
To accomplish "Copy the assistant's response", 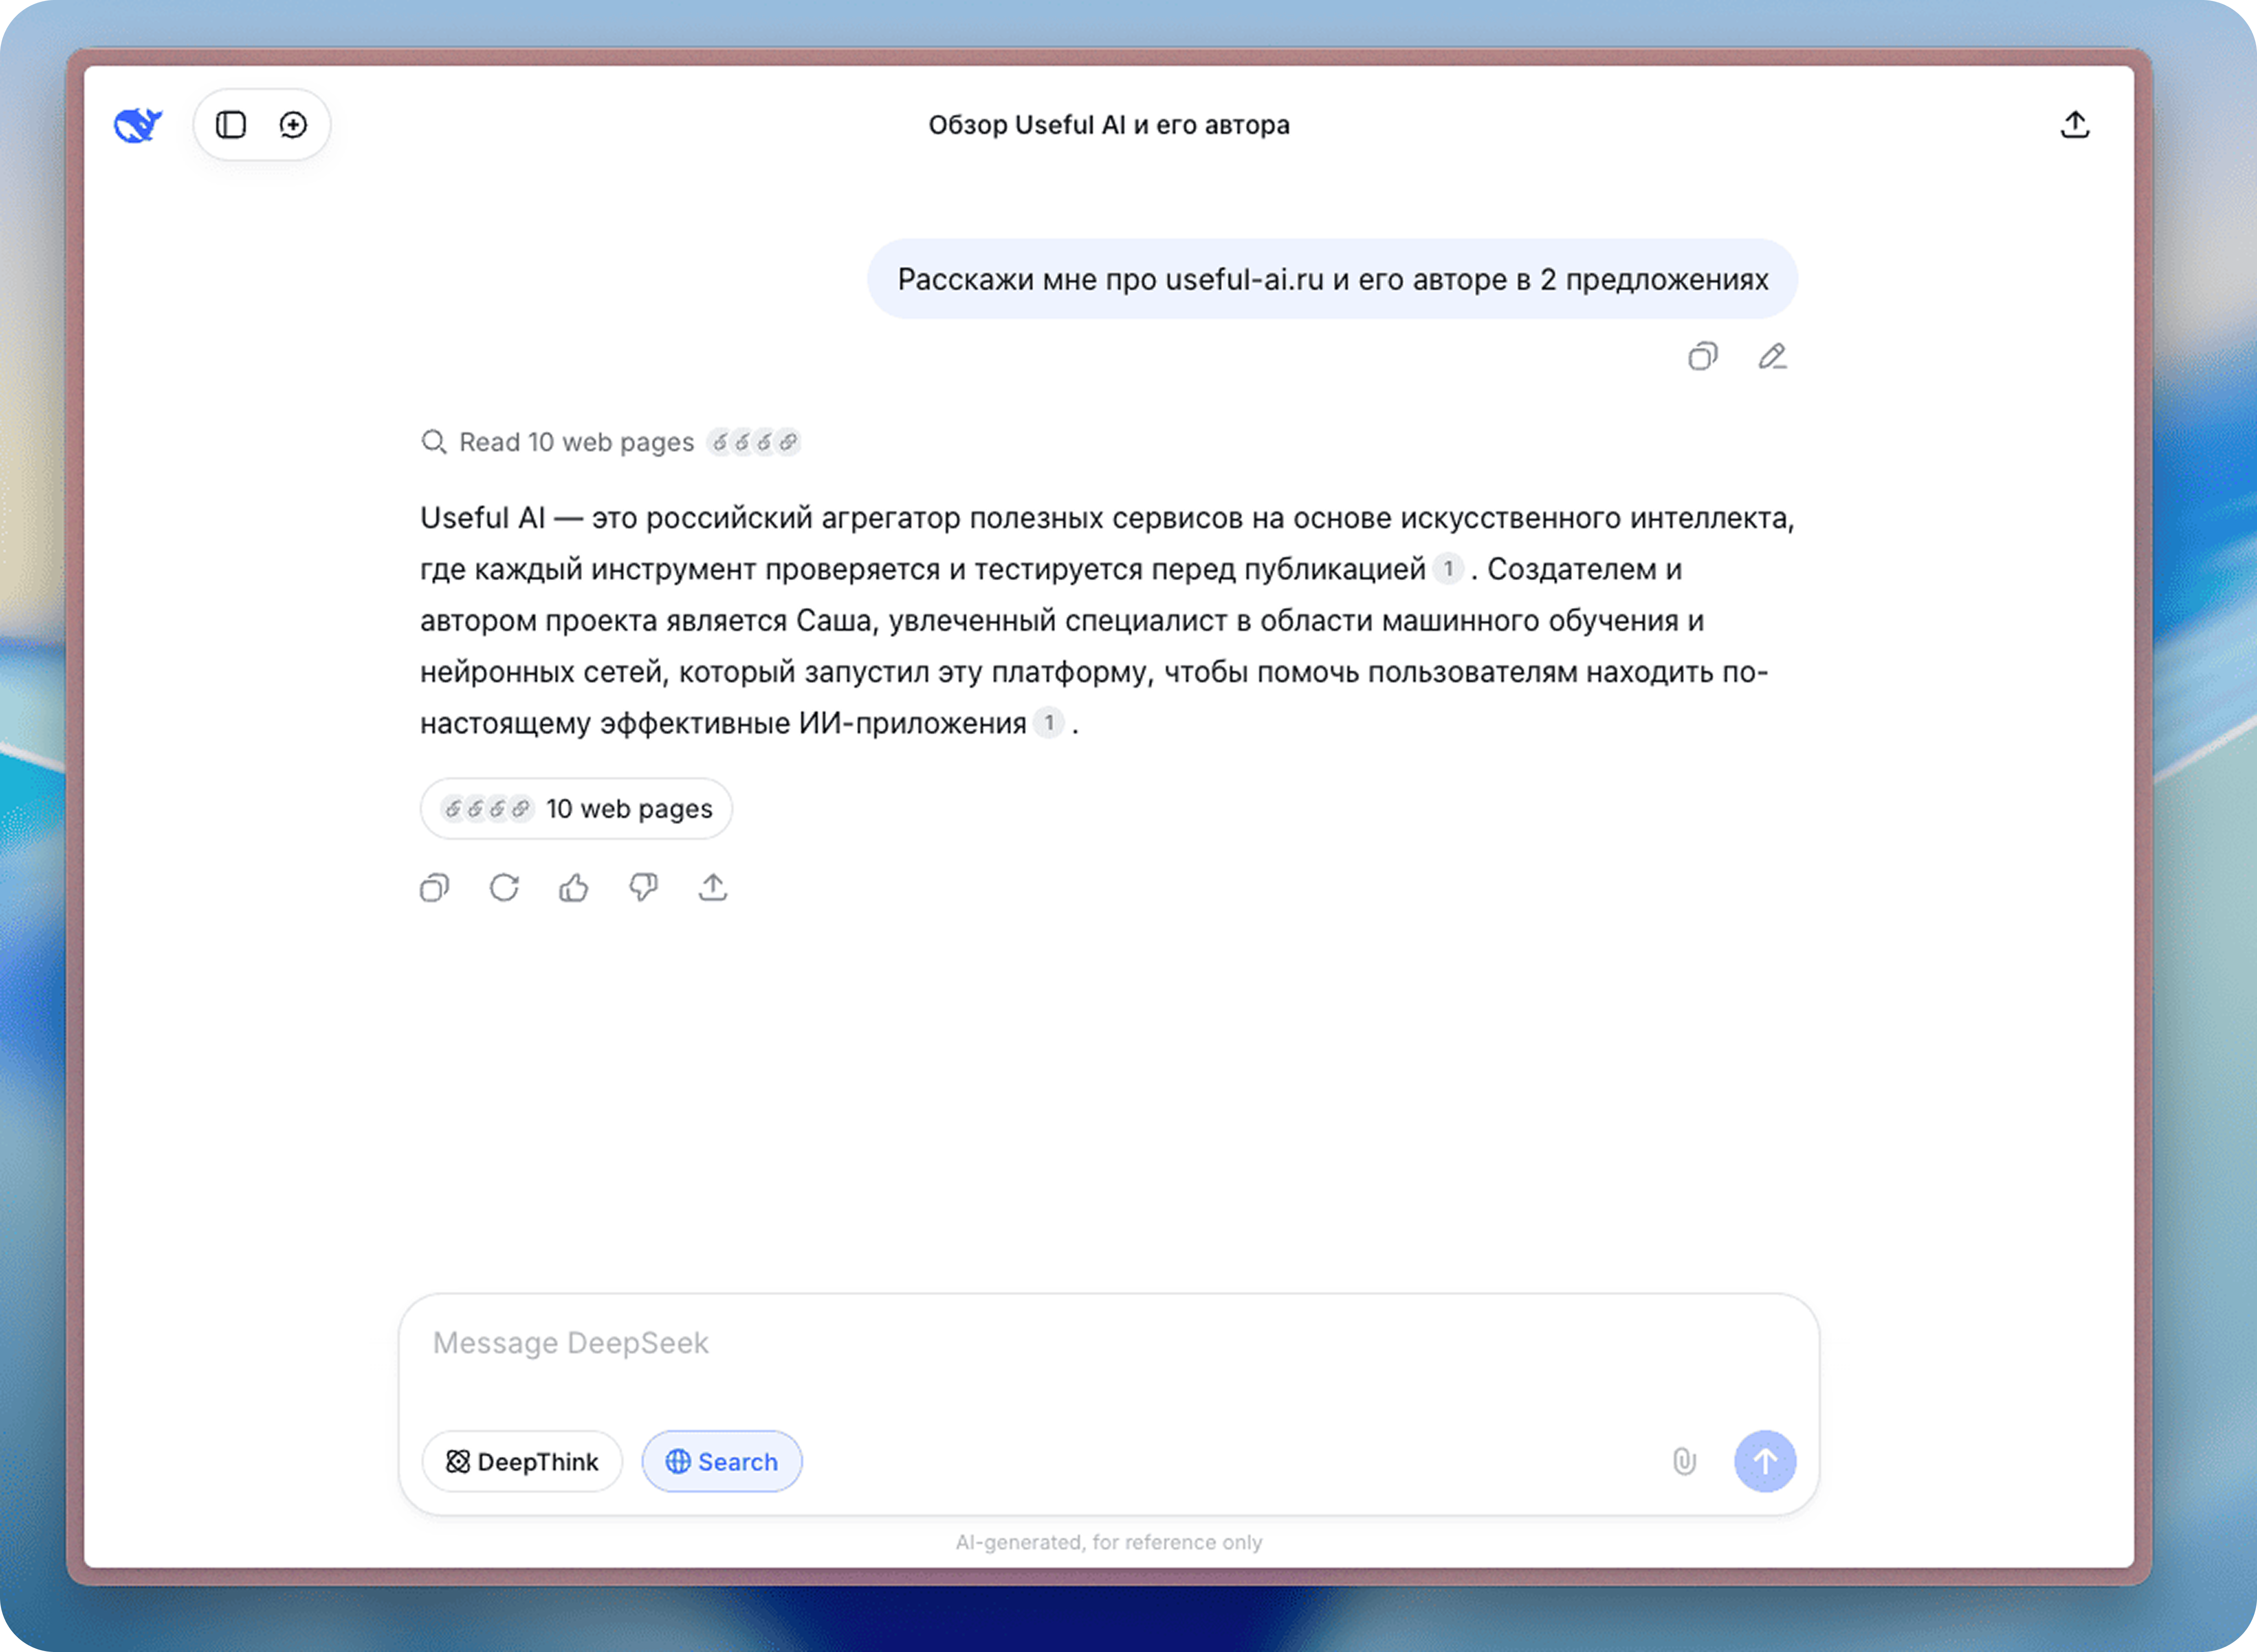I will tap(434, 887).
